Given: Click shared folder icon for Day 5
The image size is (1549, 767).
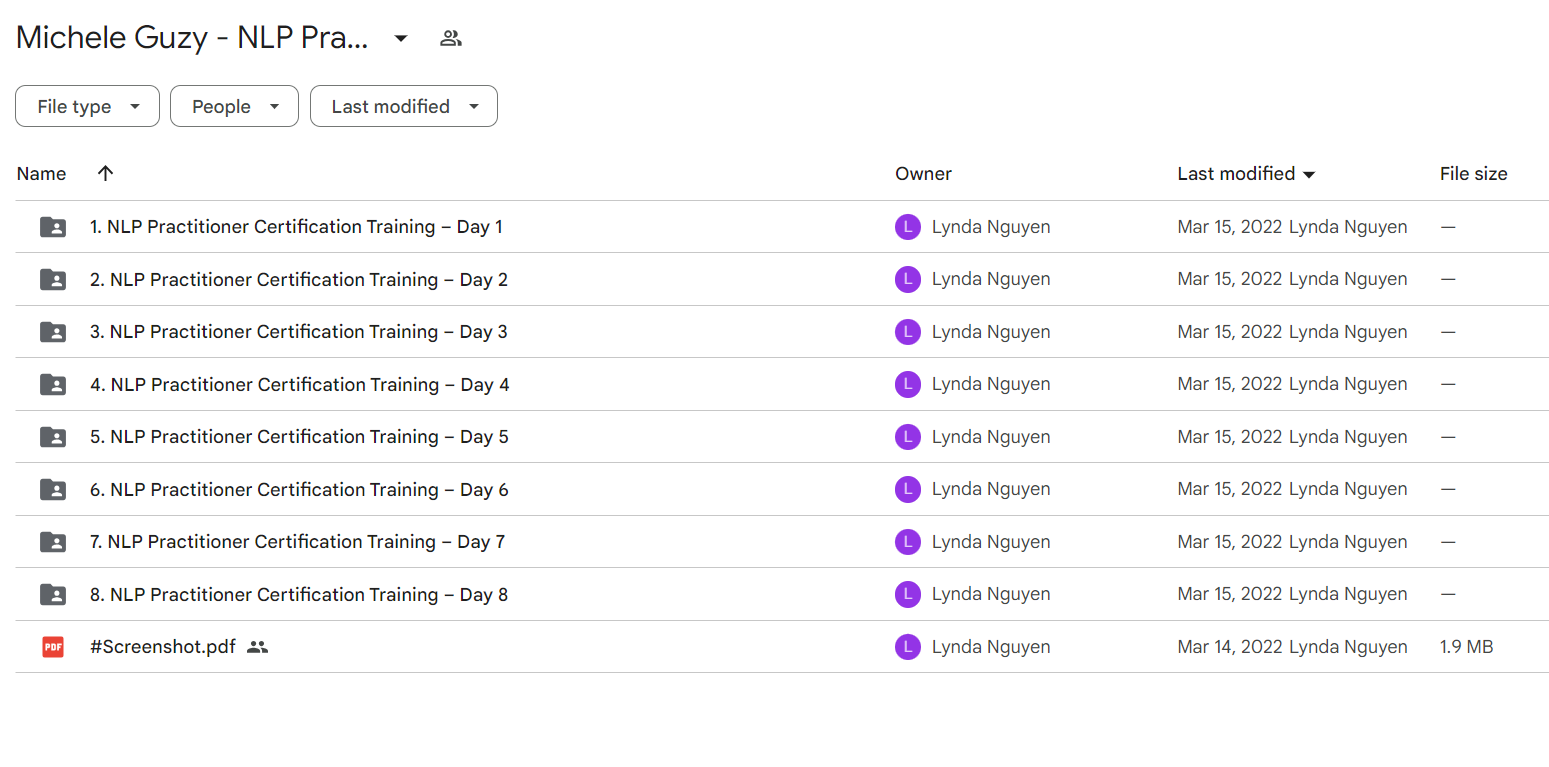Looking at the screenshot, I should tap(53, 437).
